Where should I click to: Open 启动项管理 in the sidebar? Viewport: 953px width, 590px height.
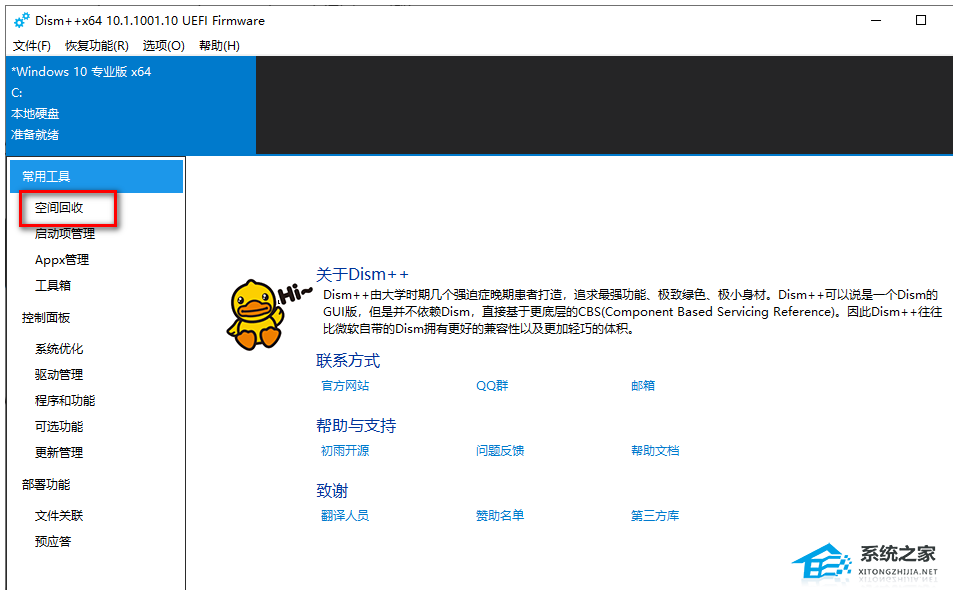[x=65, y=234]
